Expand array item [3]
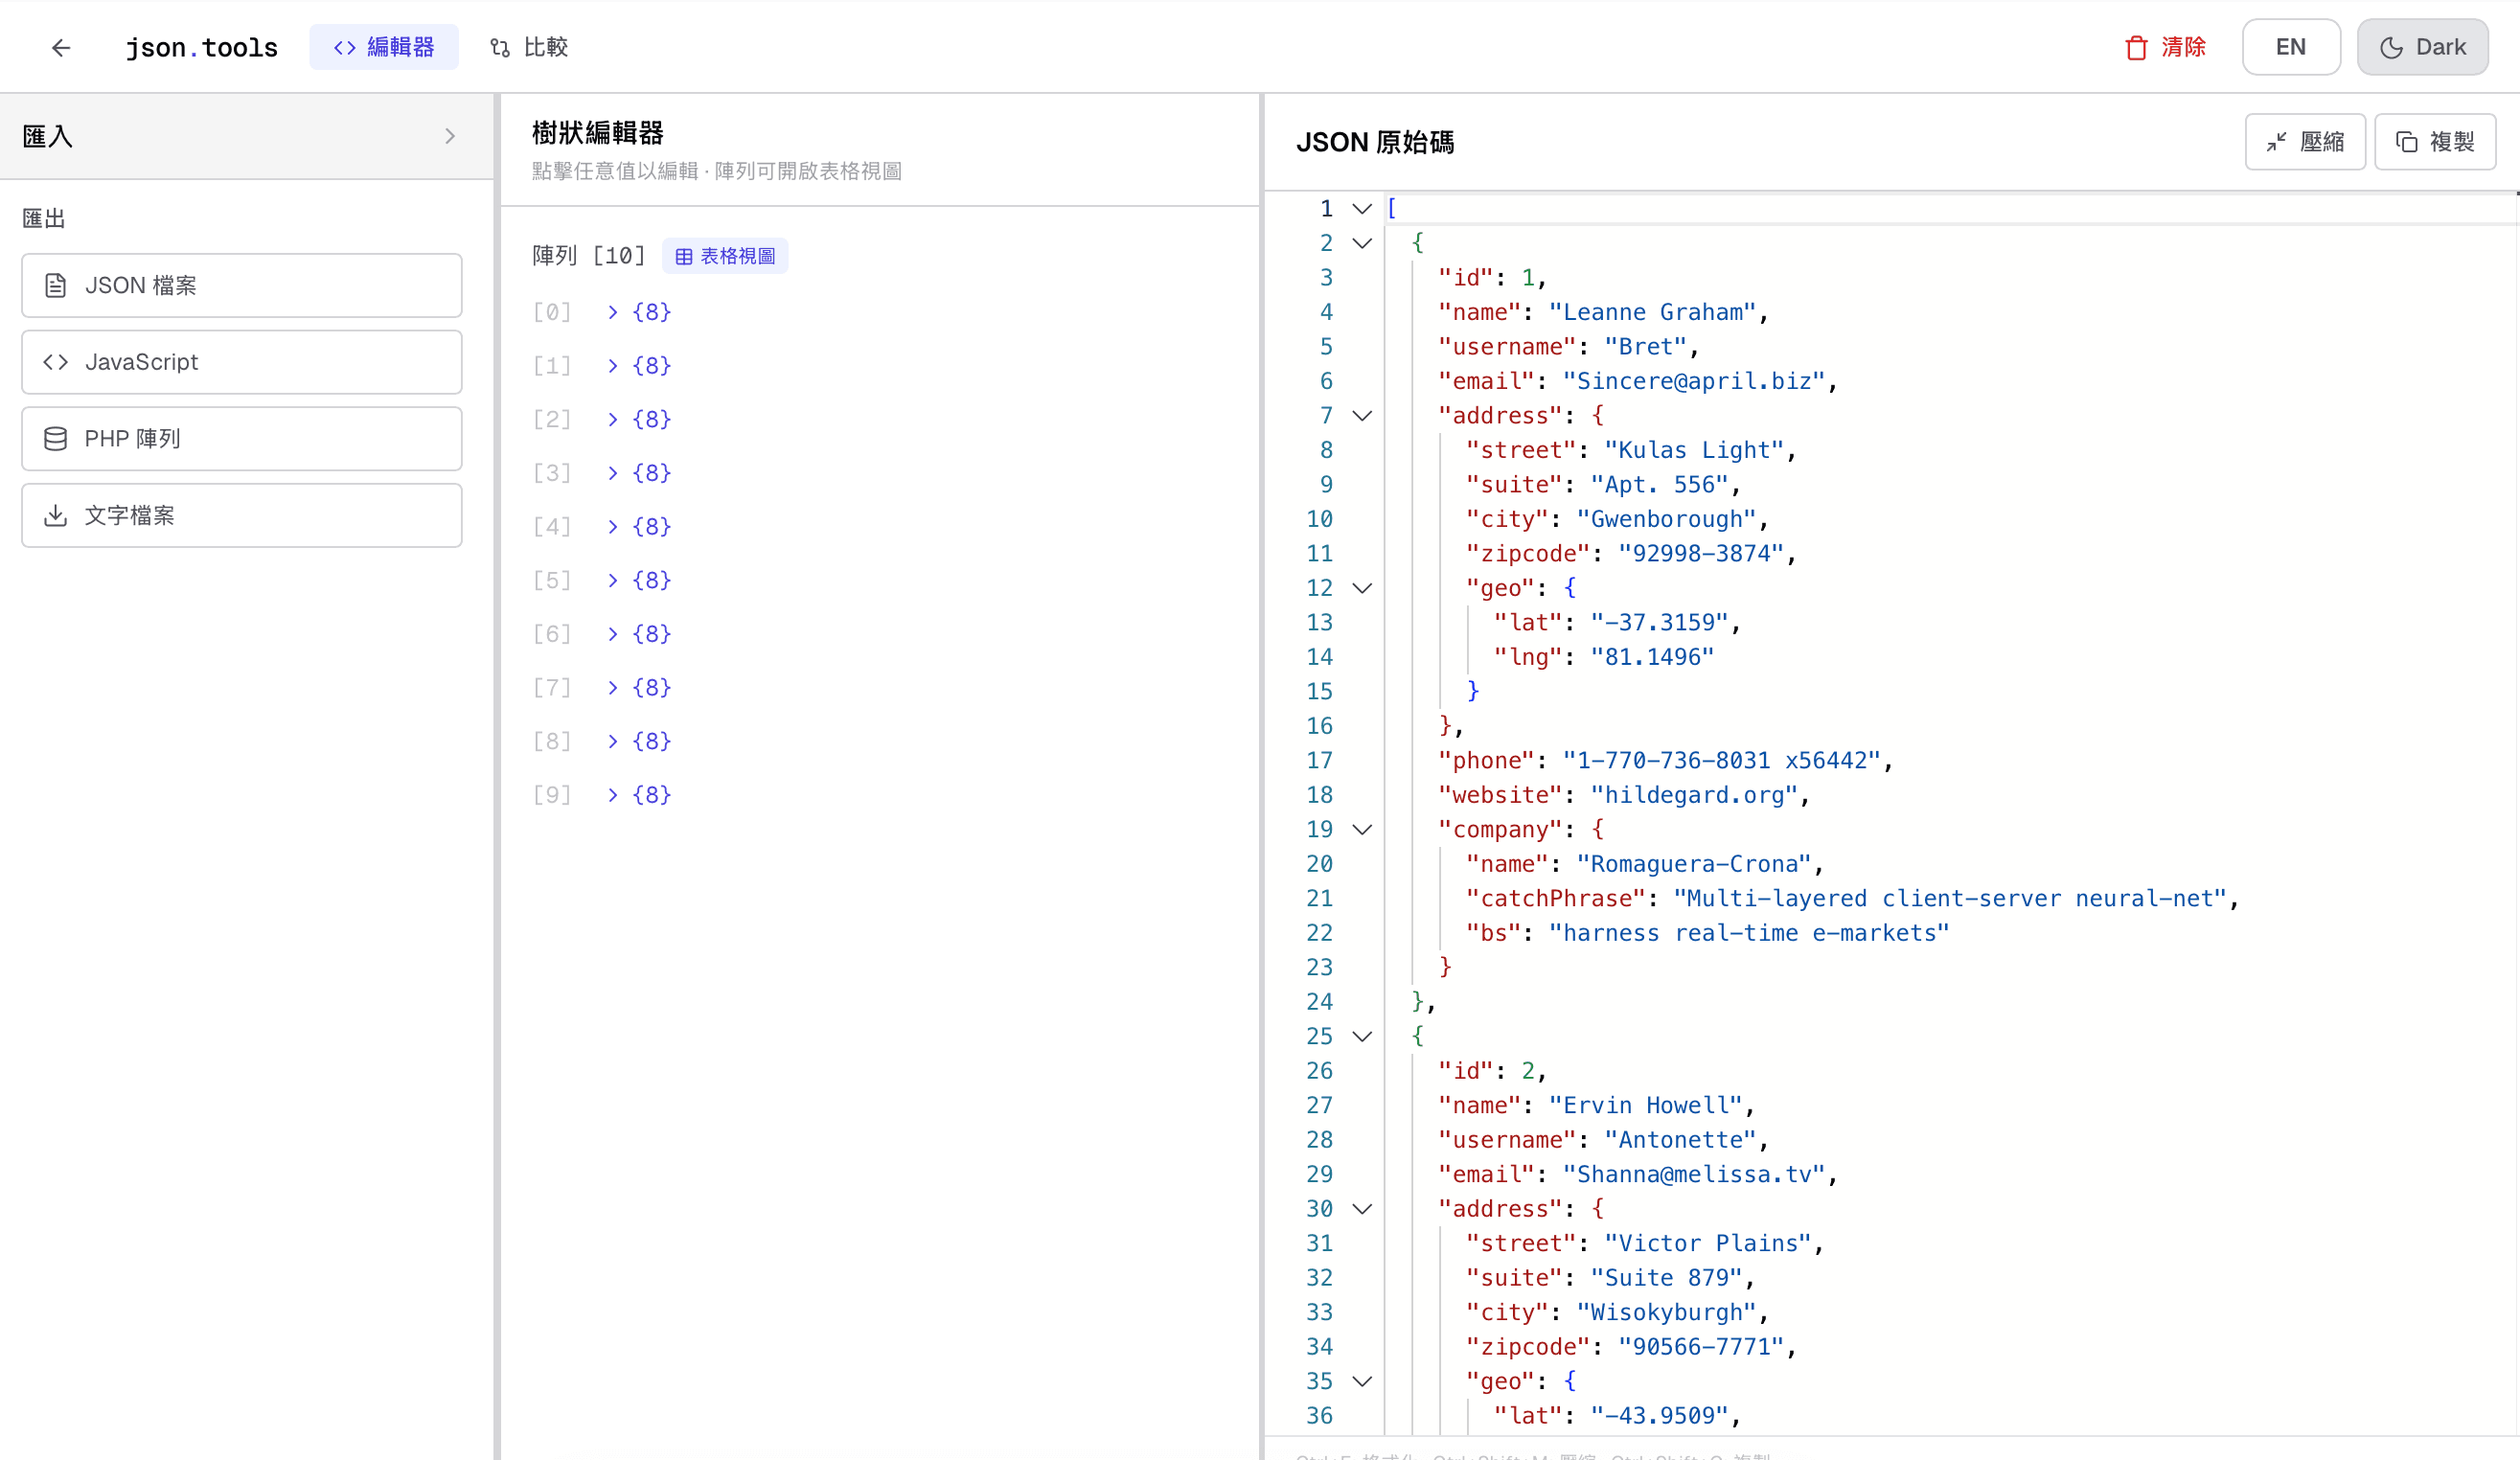Image resolution: width=2520 pixels, height=1460 pixels. click(613, 473)
